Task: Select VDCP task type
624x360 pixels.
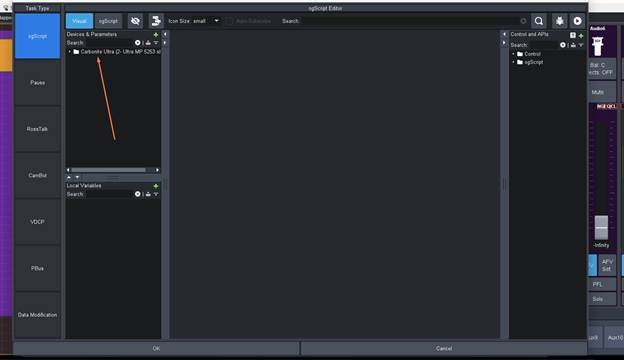Action: 37,222
